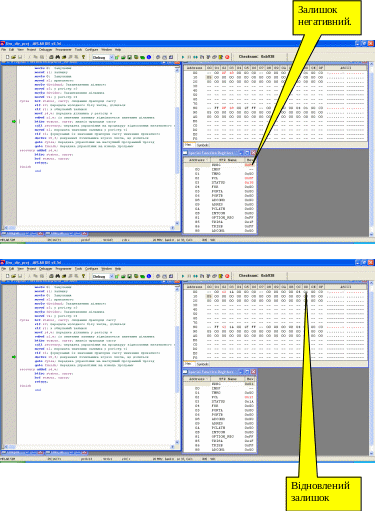Sort by SFR Name header in top window
375x511 pixels.
pyautogui.click(x=228, y=160)
